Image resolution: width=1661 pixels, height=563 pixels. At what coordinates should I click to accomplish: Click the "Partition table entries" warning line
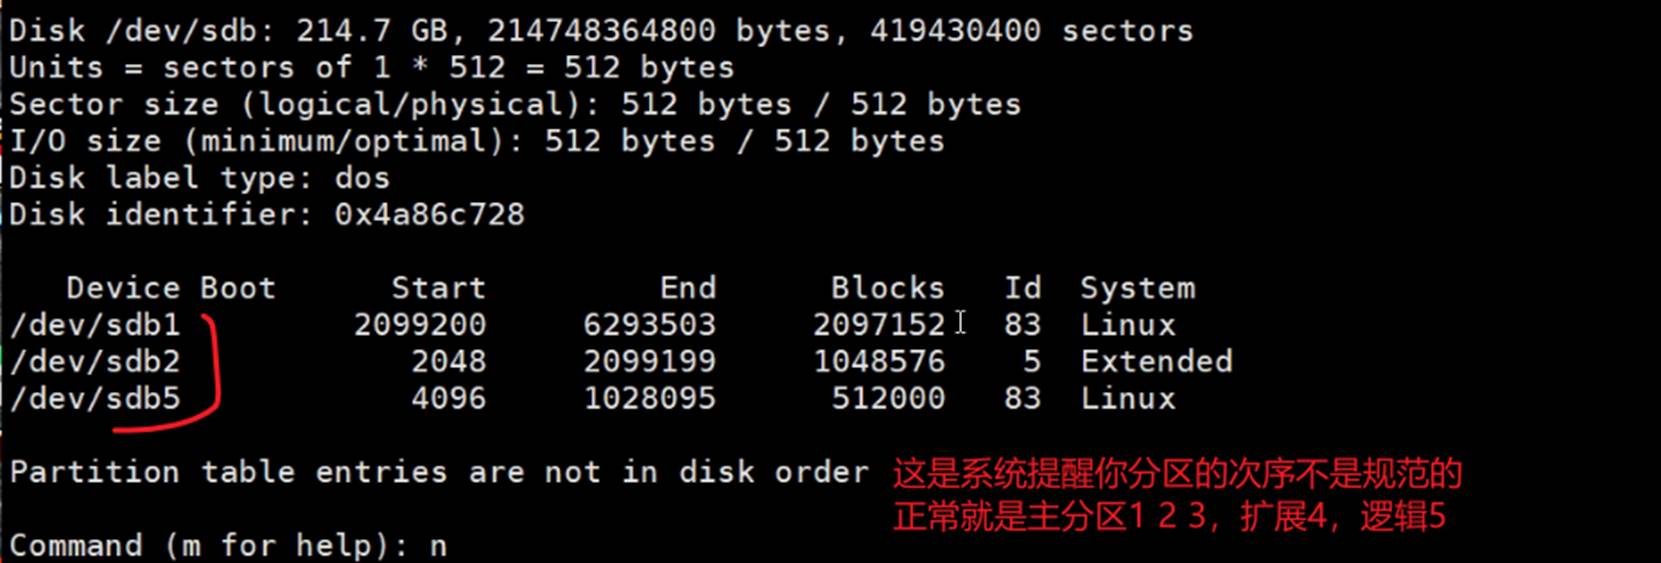pos(439,472)
